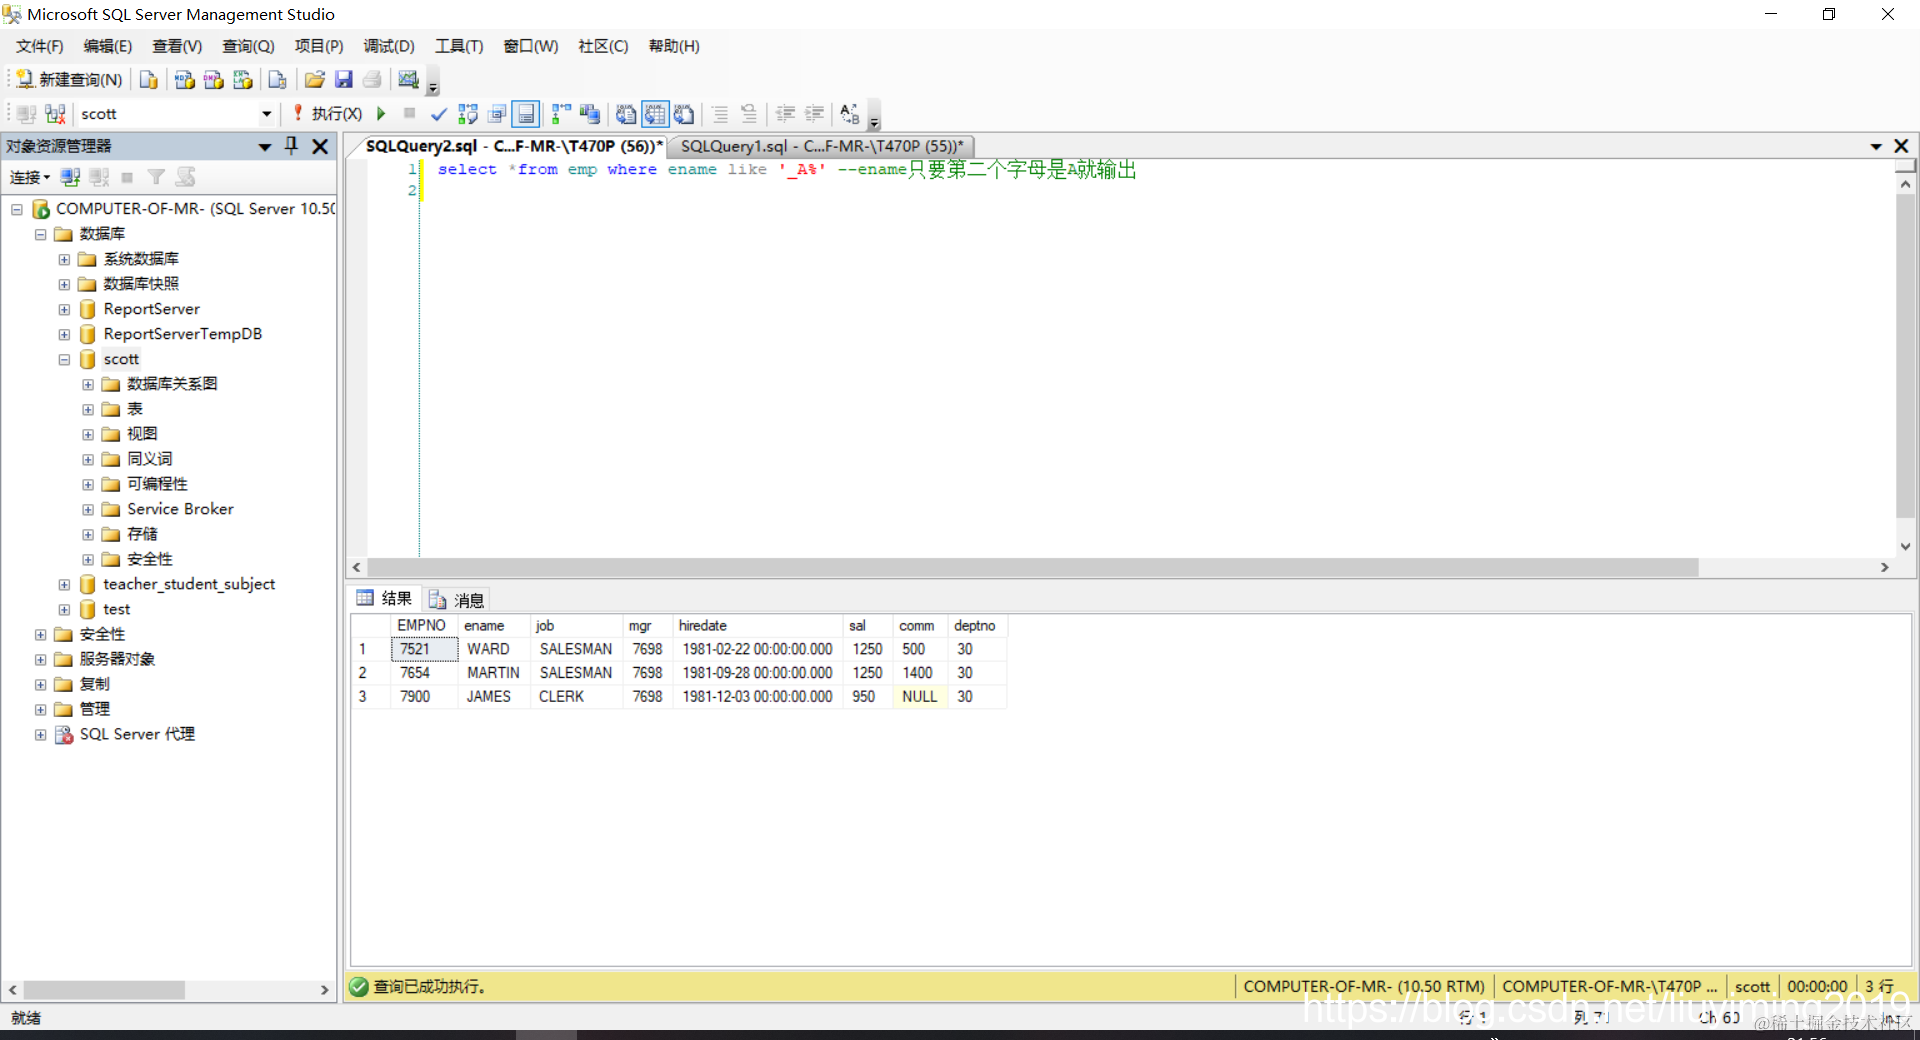Open the 文件(F) menu
Viewport: 1920px width, 1040px height.
40,46
